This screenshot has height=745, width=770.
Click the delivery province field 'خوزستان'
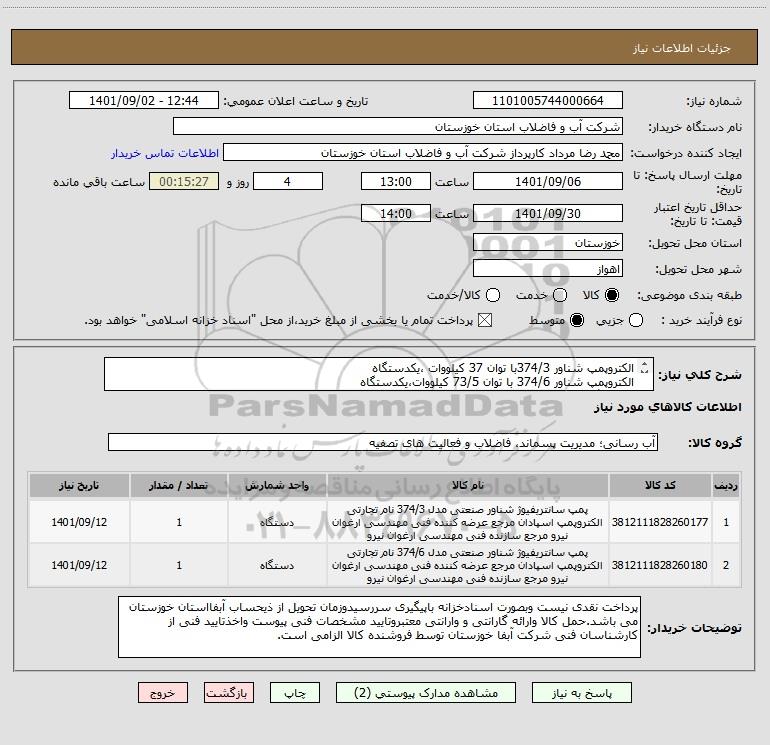click(548, 243)
